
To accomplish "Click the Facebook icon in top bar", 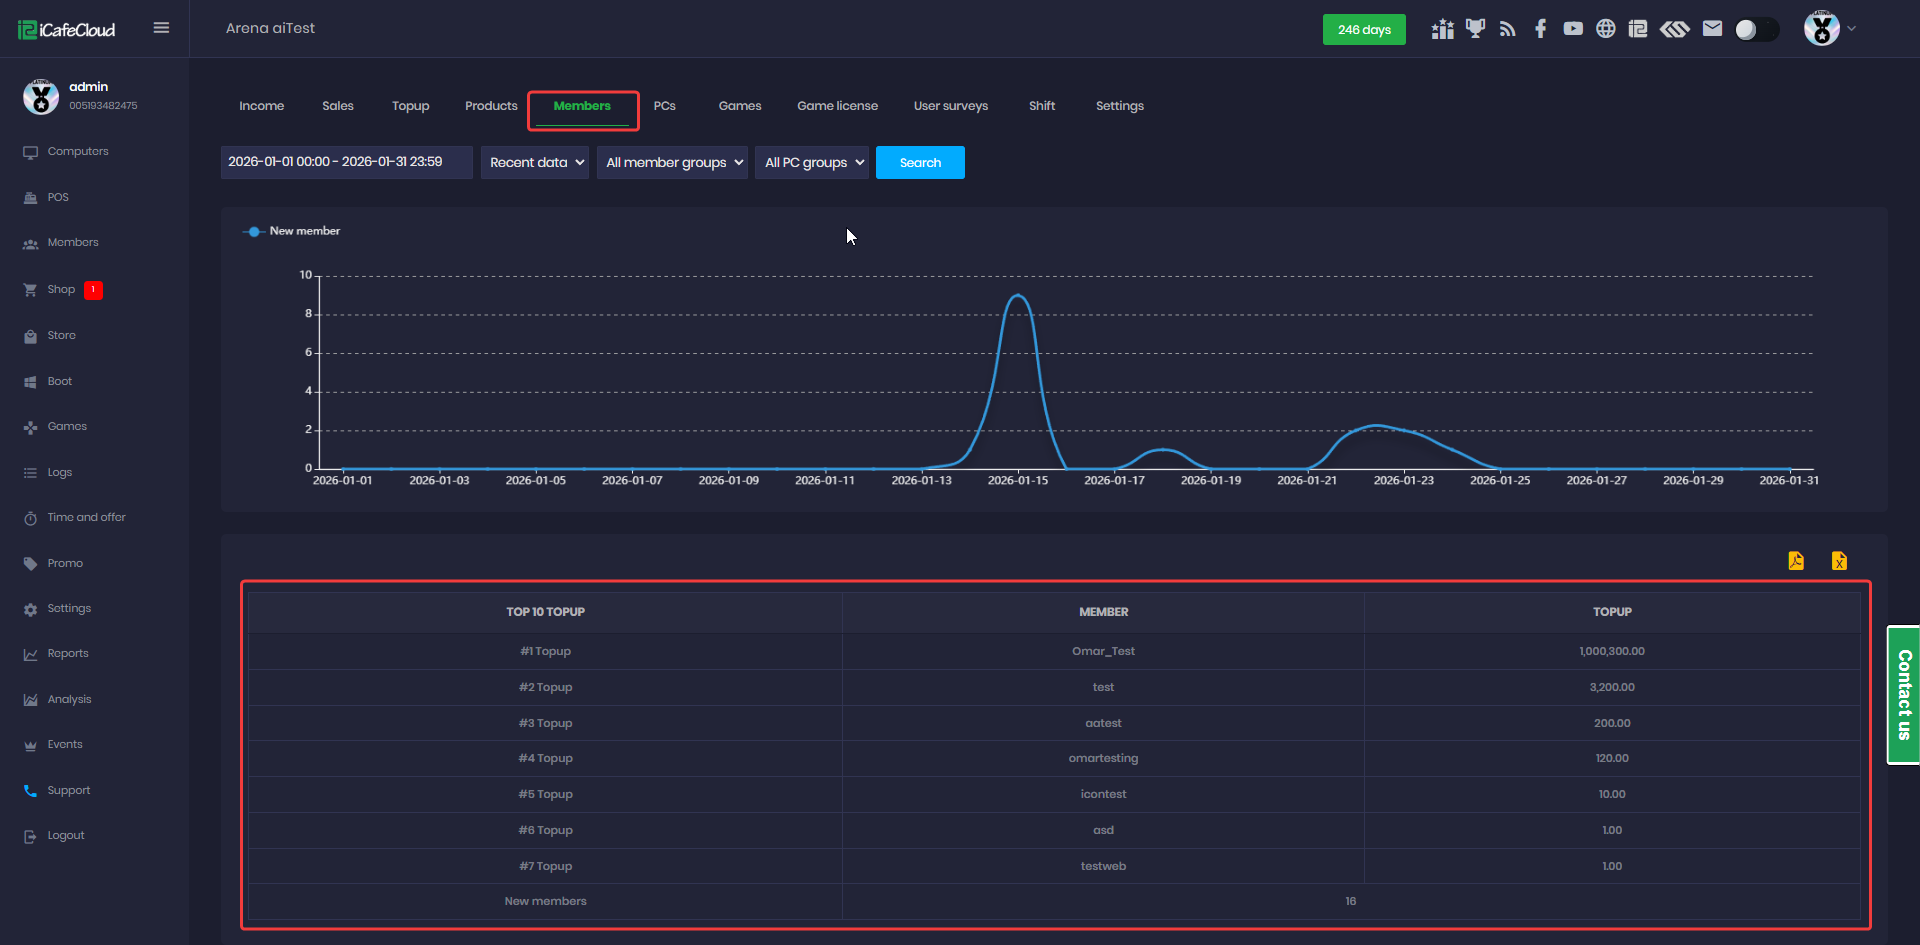I will [x=1540, y=29].
